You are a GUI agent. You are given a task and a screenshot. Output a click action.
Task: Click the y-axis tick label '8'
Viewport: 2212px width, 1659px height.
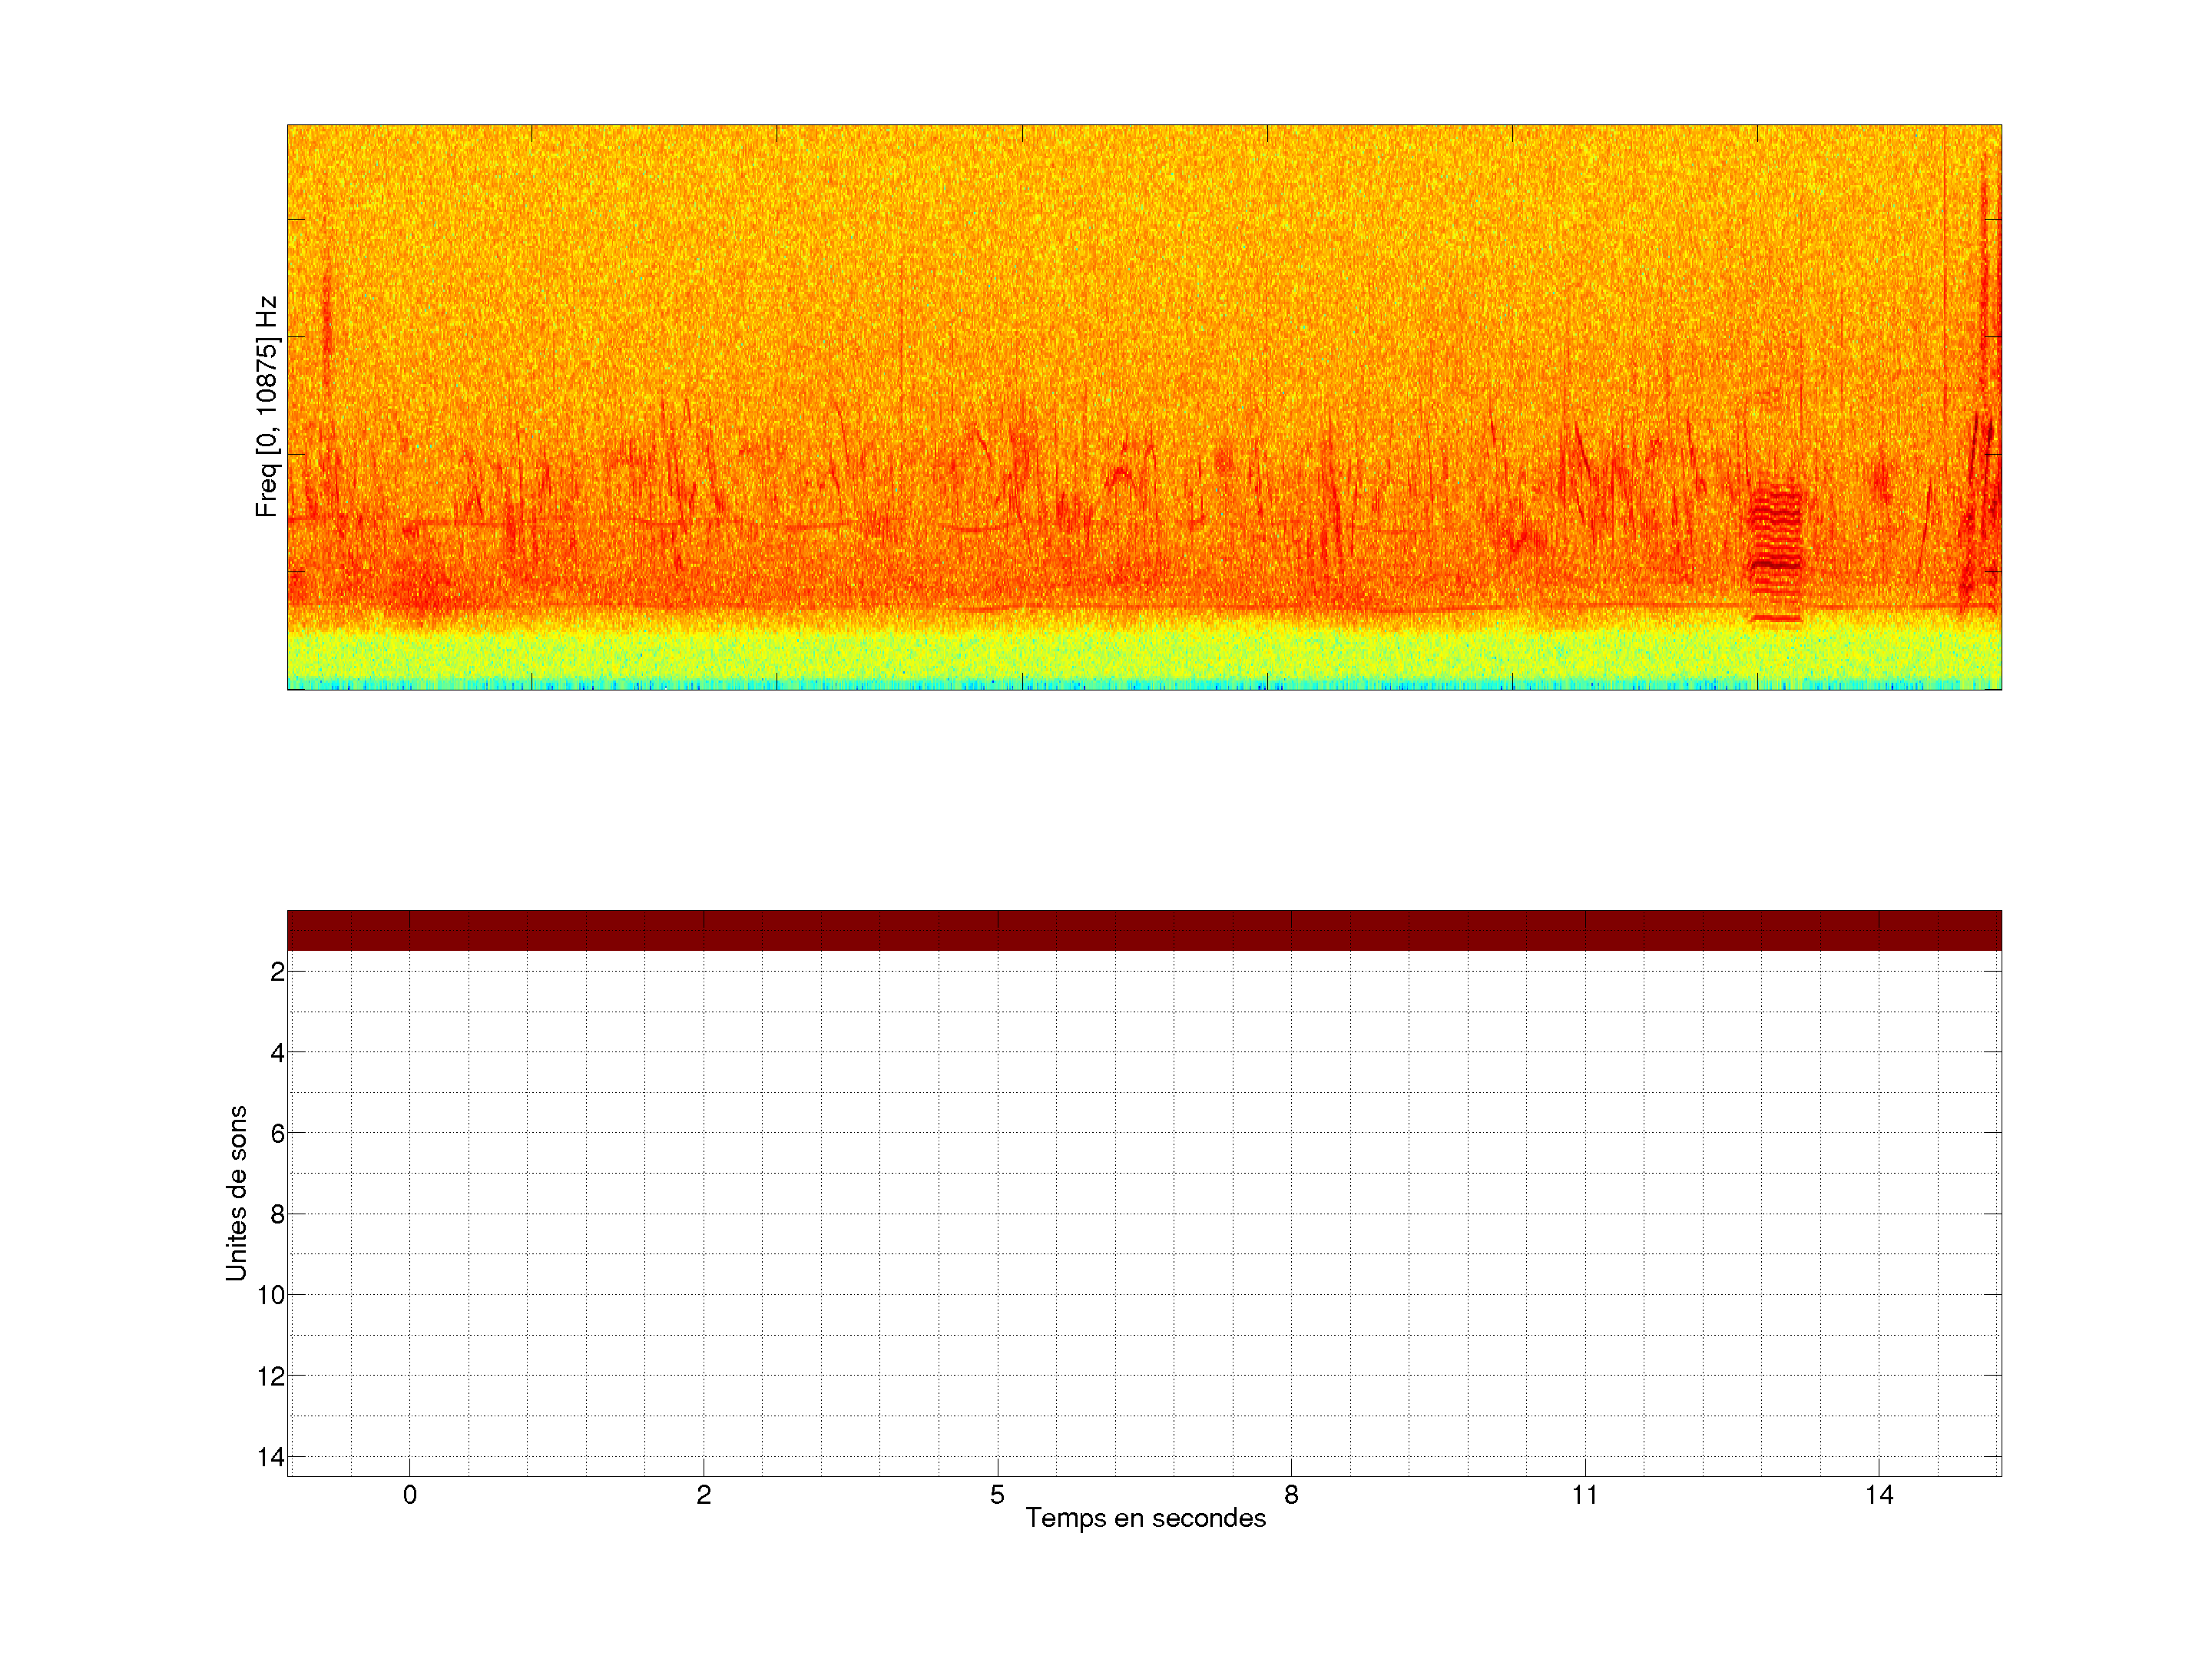click(277, 1215)
